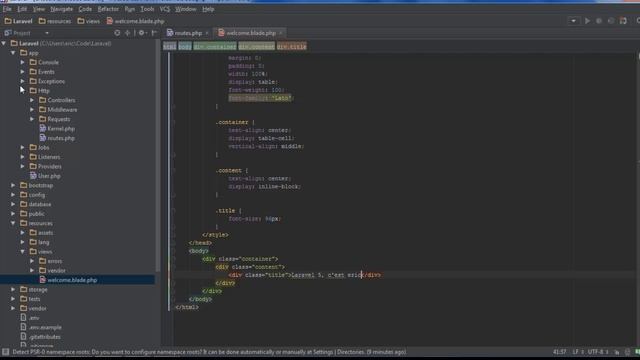640x360 pixels.
Task: Click resources in the navigation bar
Action: pyautogui.click(x=55, y=21)
